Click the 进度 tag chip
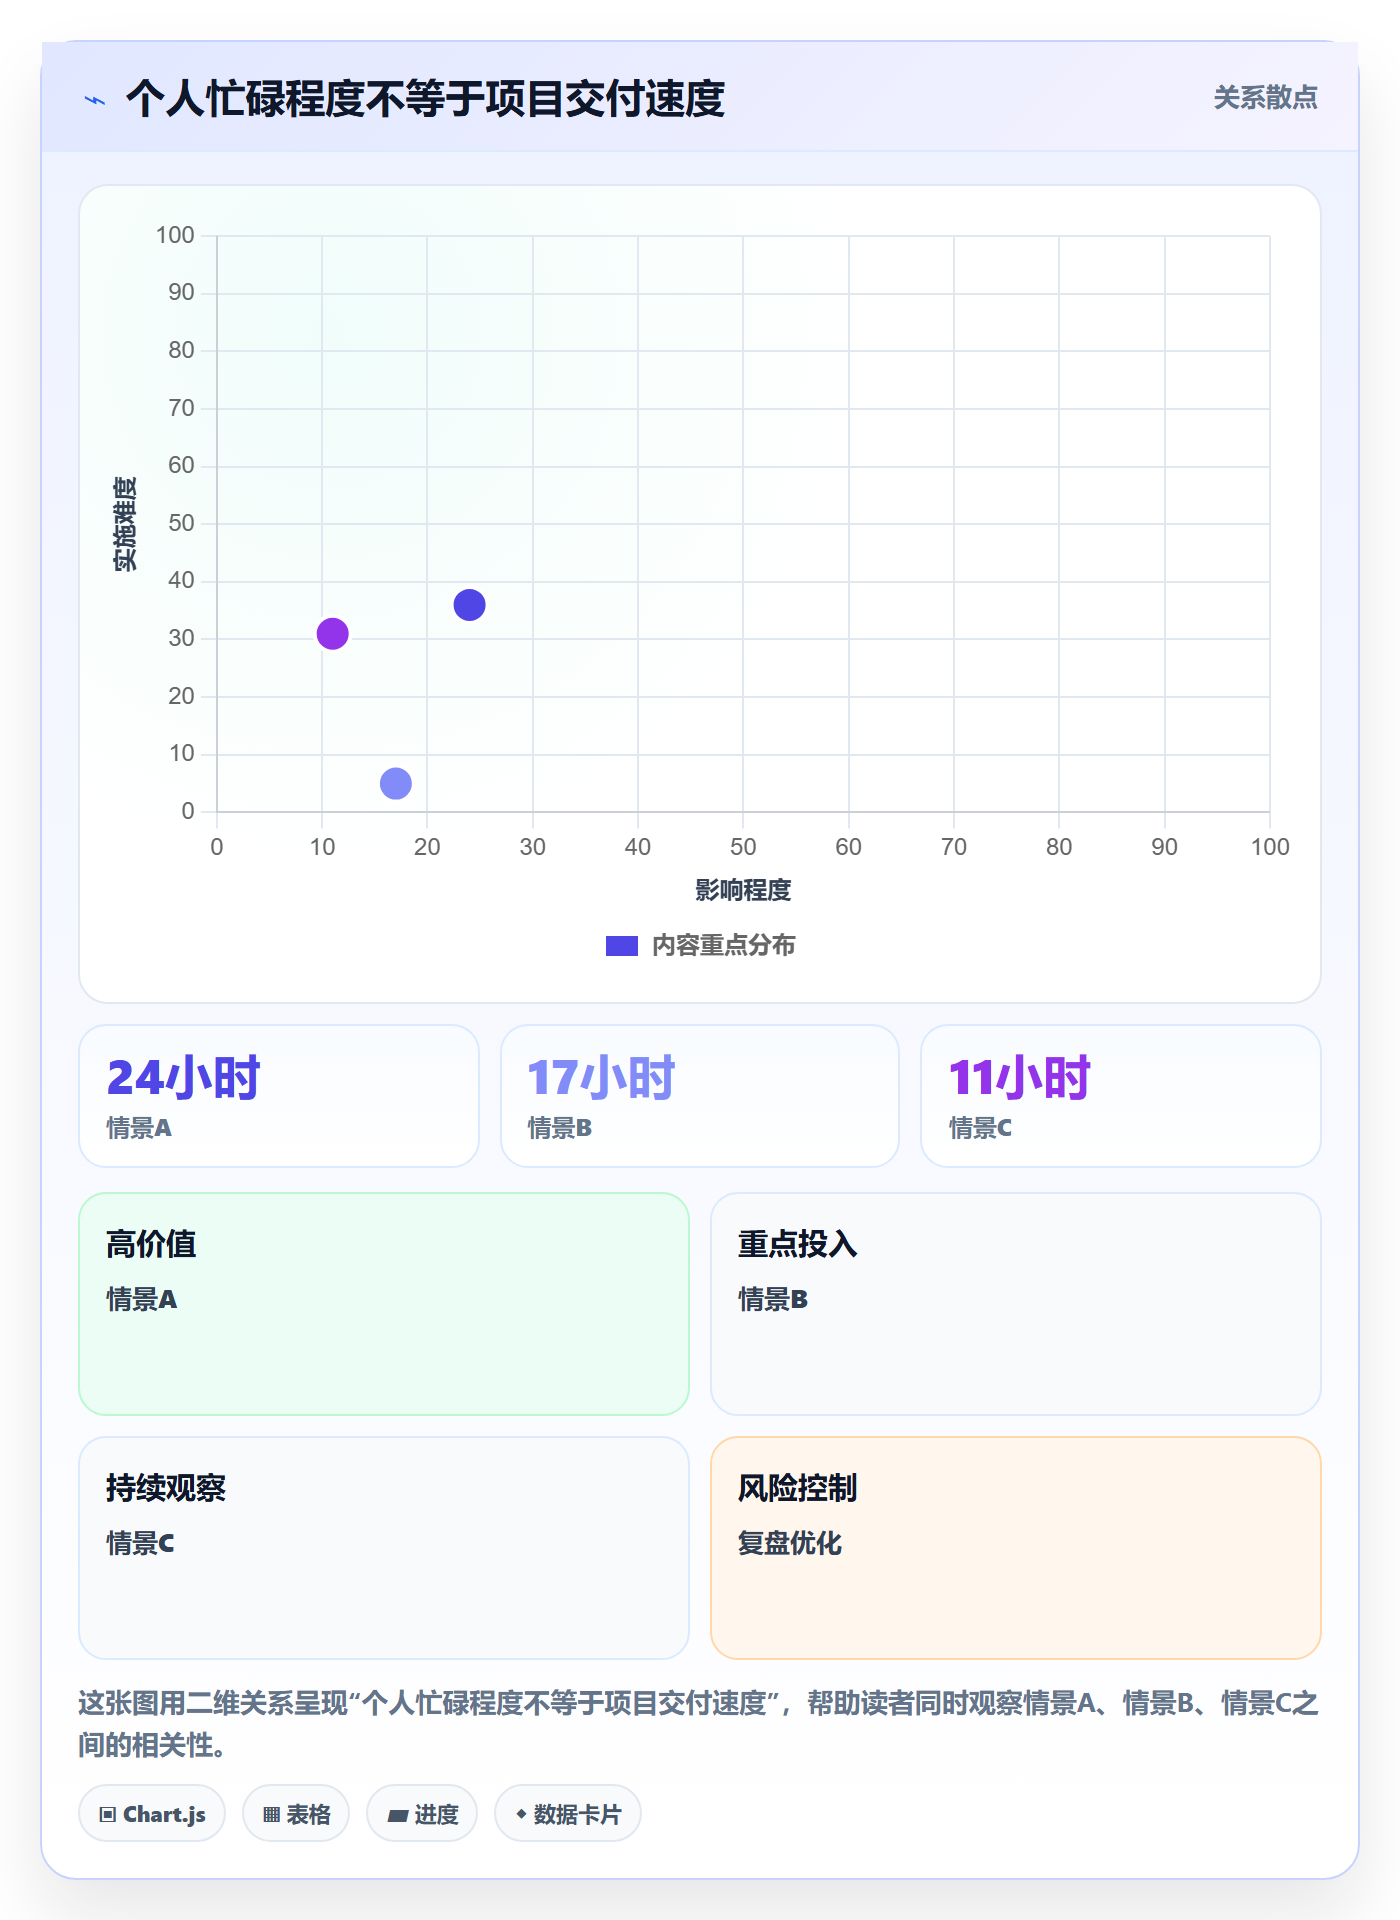 coord(422,1814)
